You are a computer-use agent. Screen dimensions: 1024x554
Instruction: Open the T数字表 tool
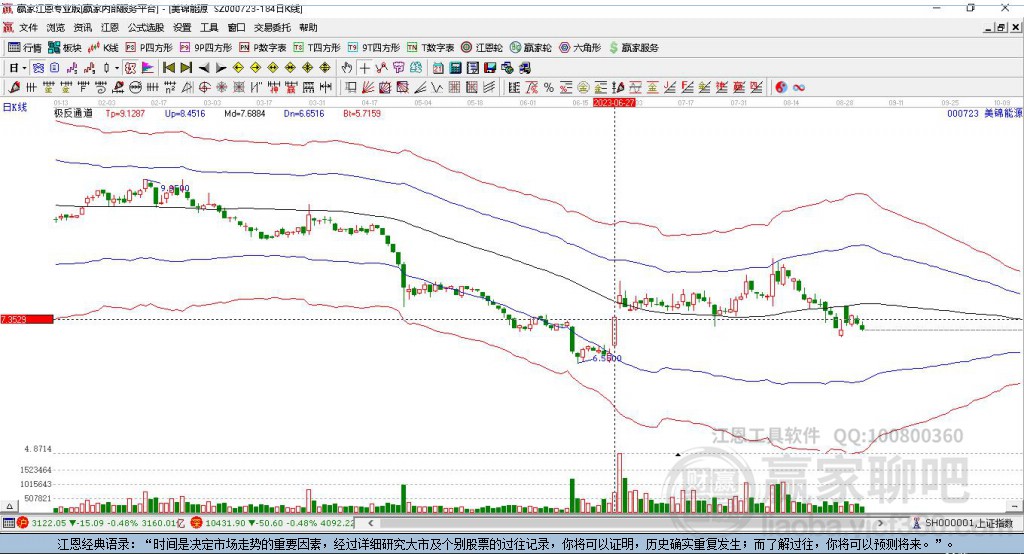(430, 48)
